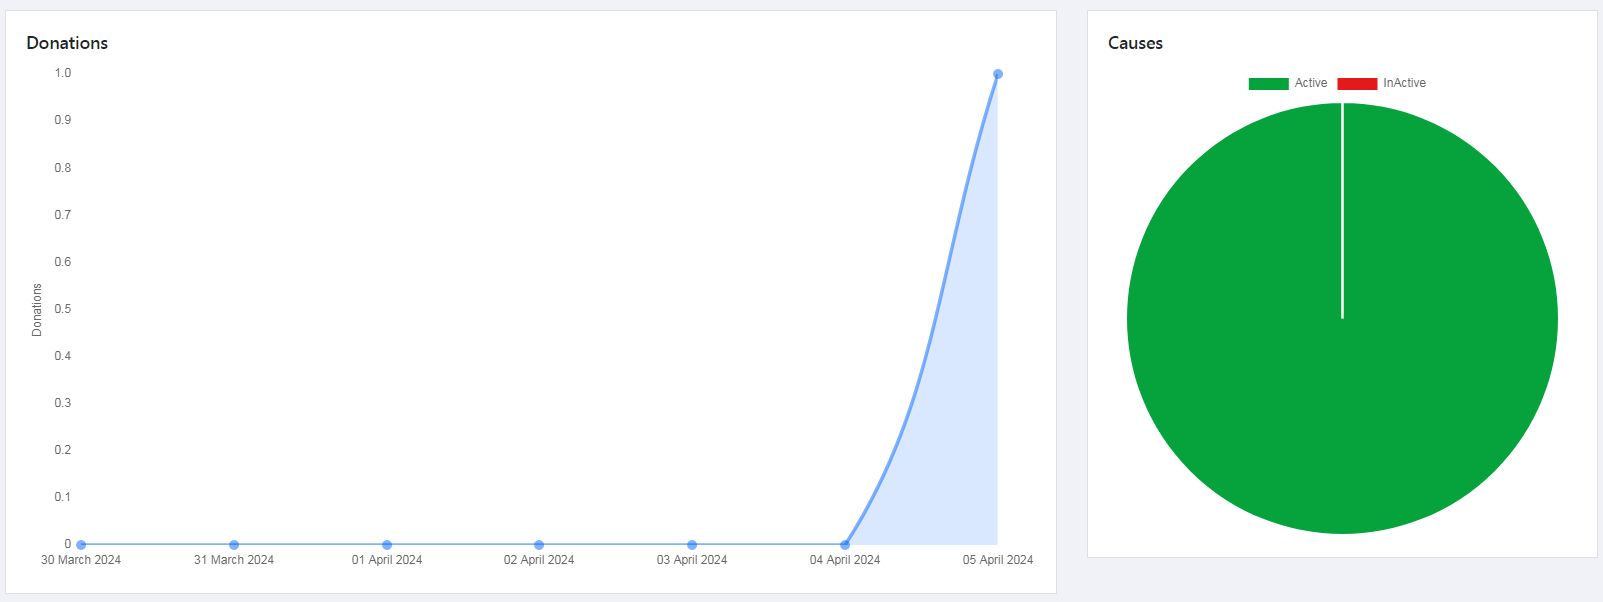The image size is (1603, 602).
Task: Click the 05 April 2024 data point
Action: click(998, 74)
